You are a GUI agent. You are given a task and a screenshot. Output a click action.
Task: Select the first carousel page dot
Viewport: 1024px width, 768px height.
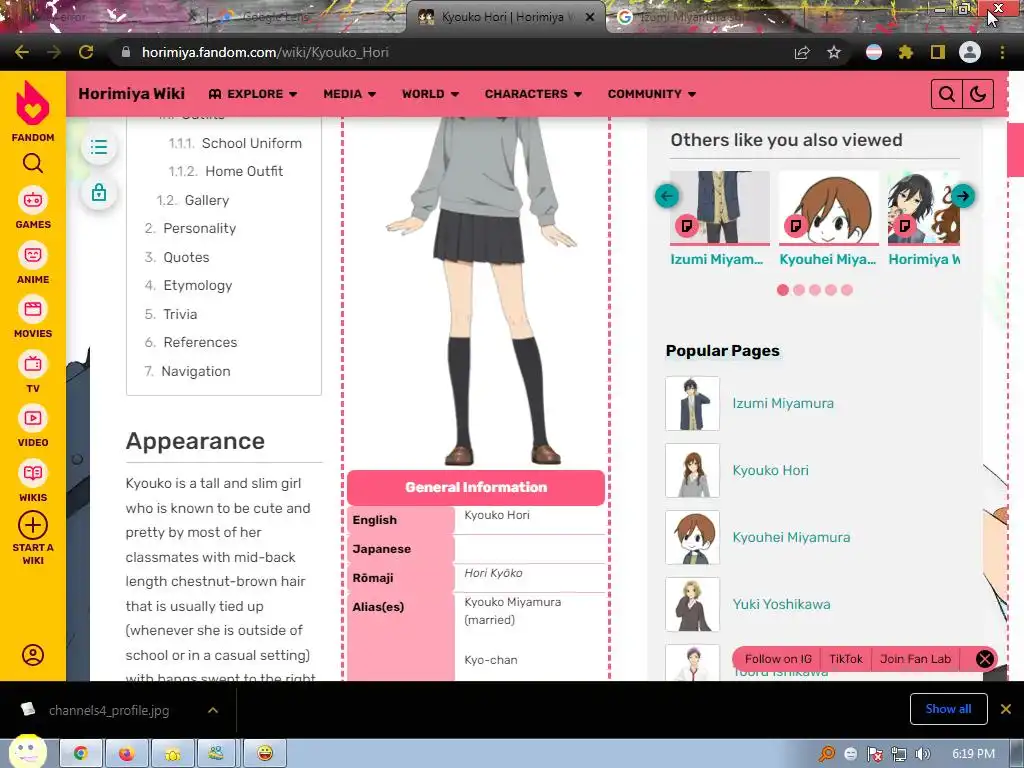[783, 290]
